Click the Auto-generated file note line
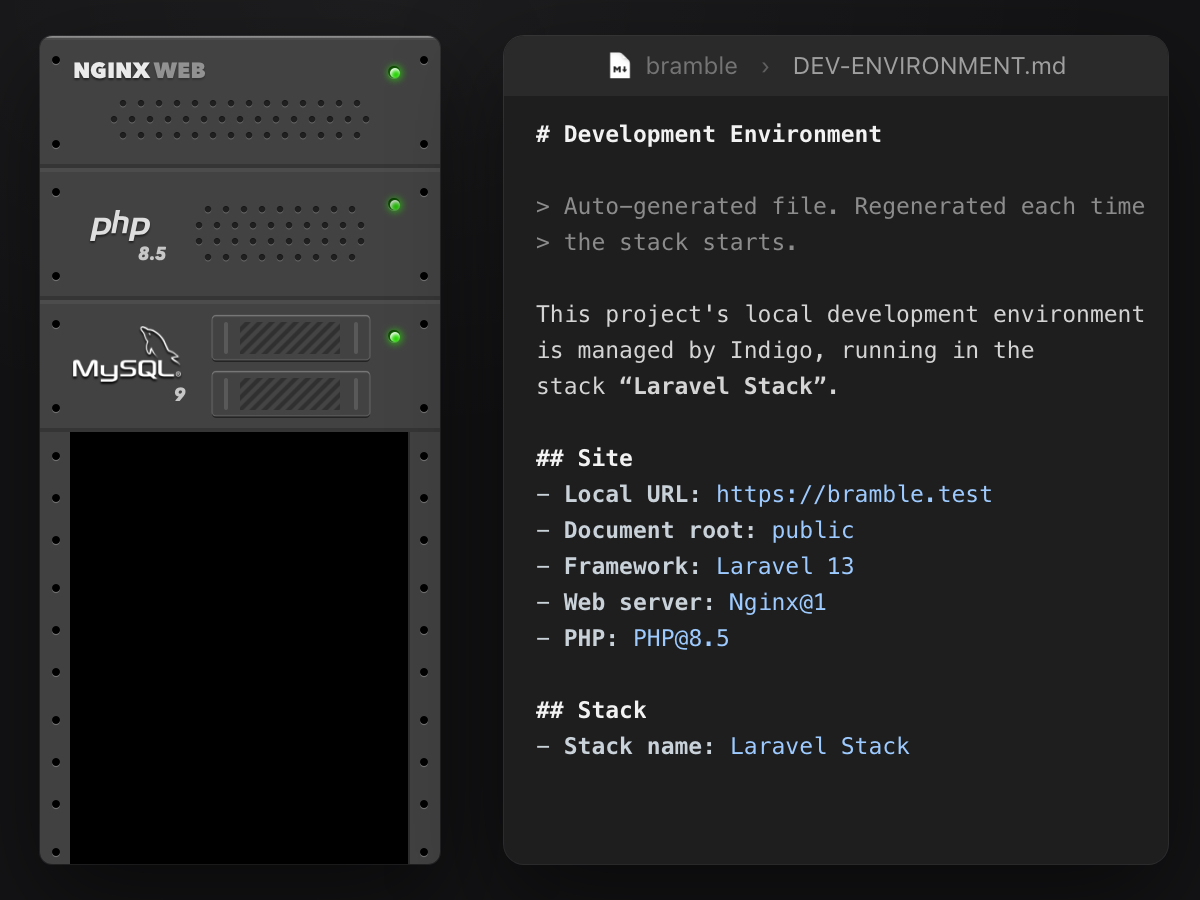 840,206
